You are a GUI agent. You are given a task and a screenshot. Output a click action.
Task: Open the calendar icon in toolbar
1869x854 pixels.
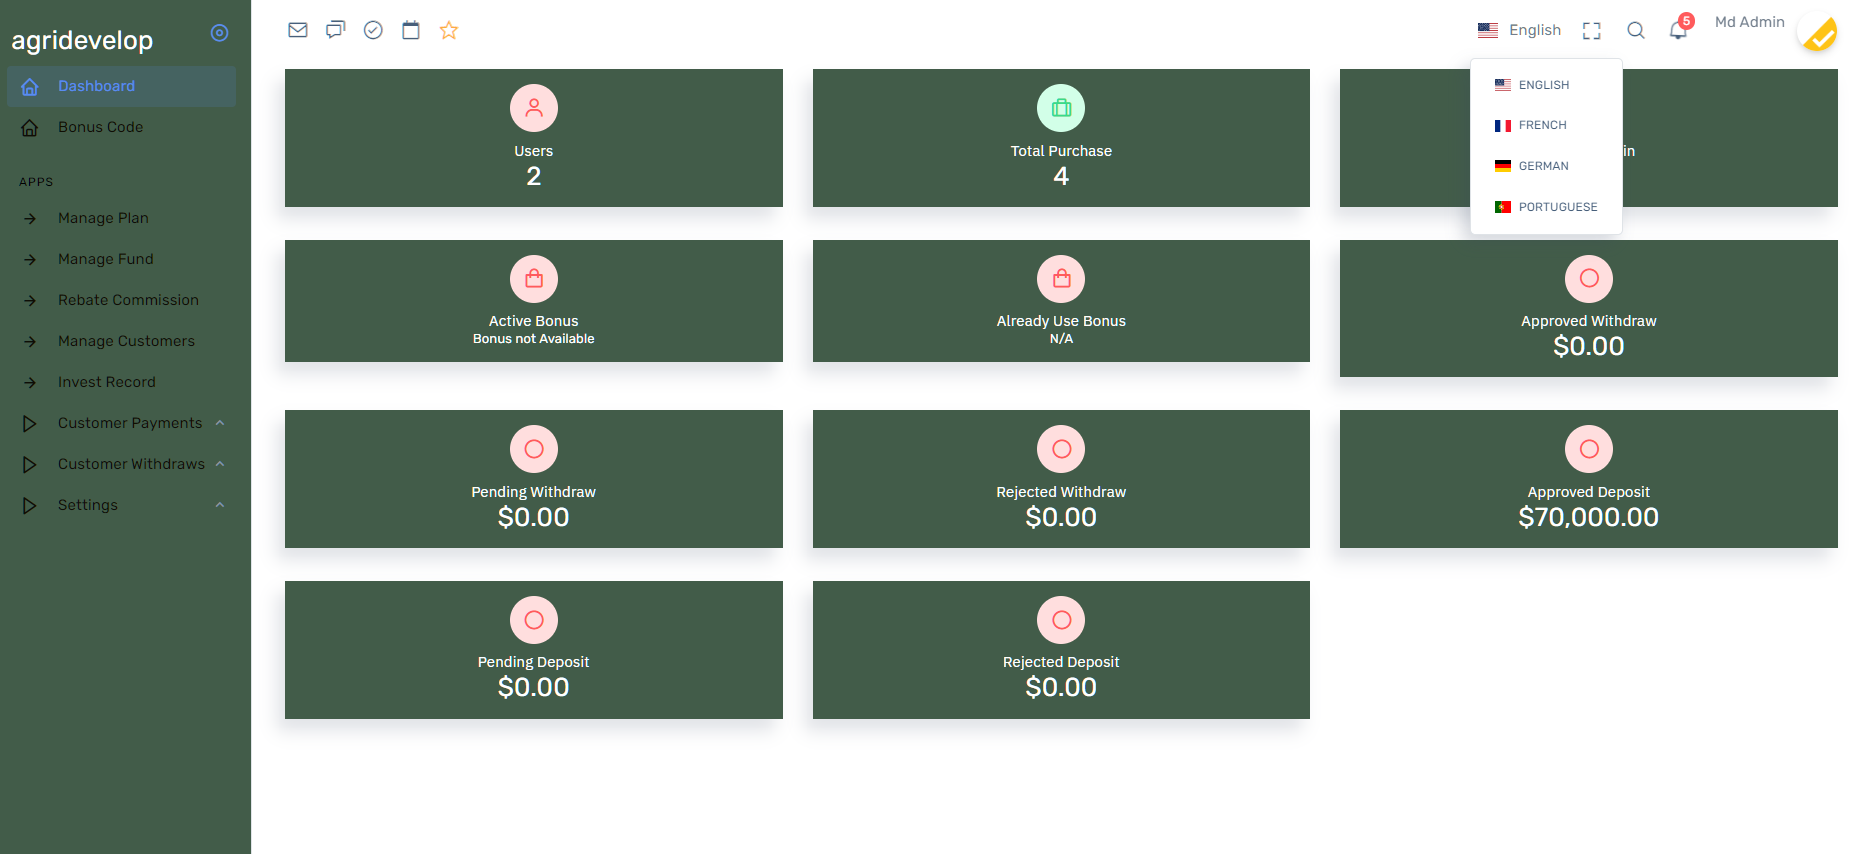coord(411,30)
